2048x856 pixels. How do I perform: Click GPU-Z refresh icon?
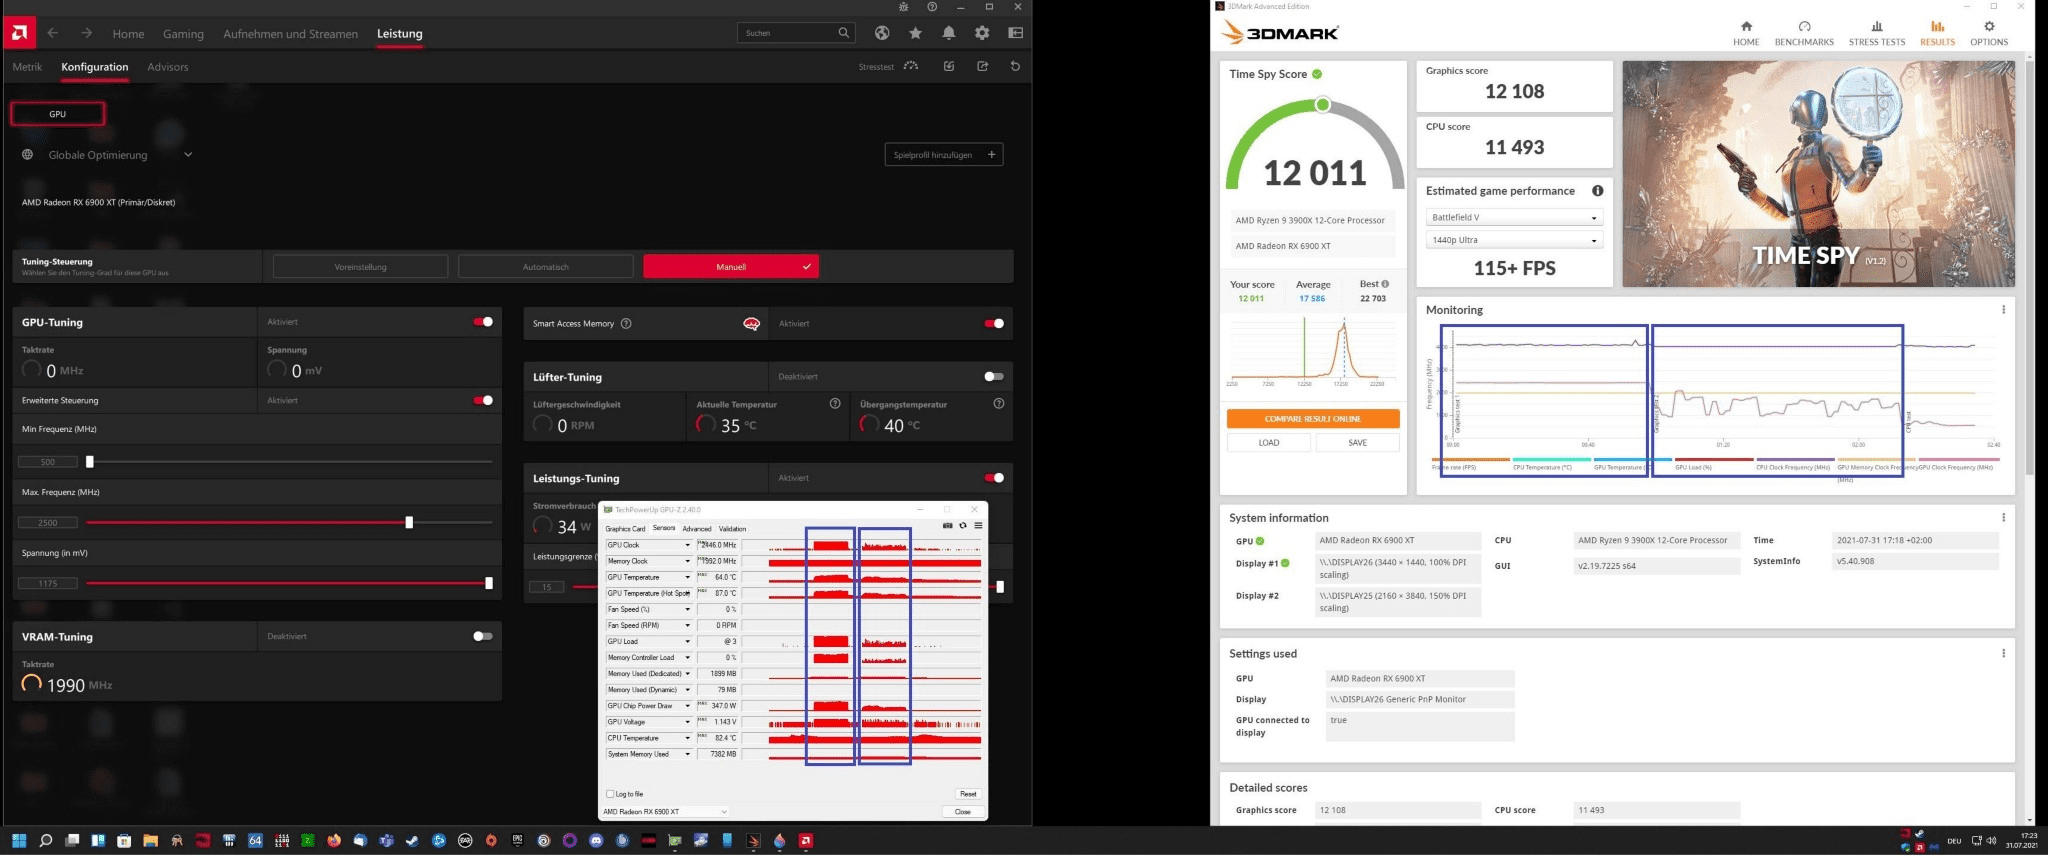click(x=963, y=526)
